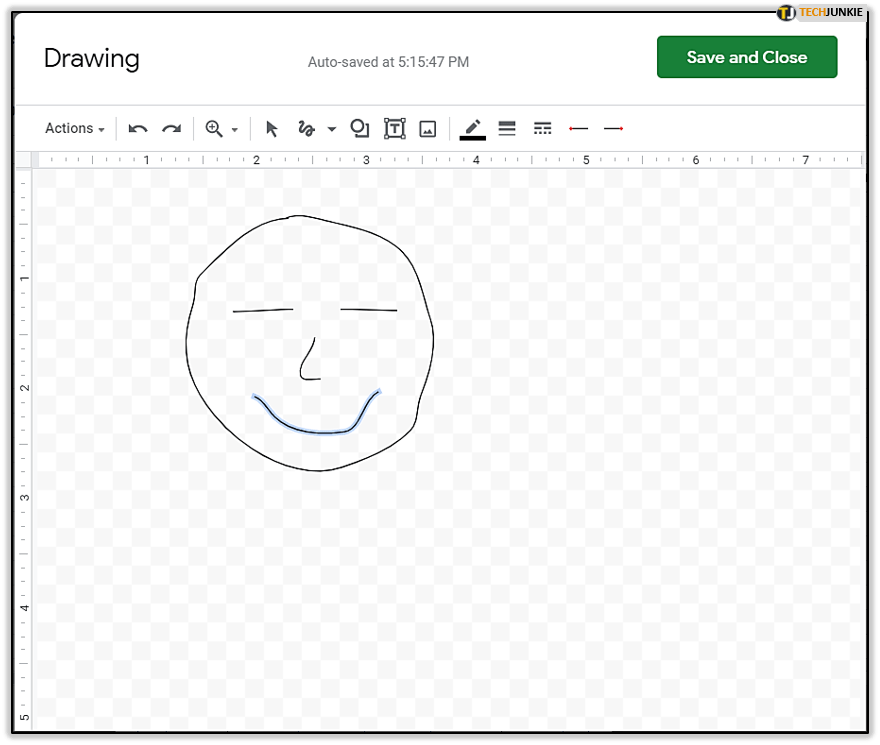Open the line end arrowhead options

(x=614, y=129)
